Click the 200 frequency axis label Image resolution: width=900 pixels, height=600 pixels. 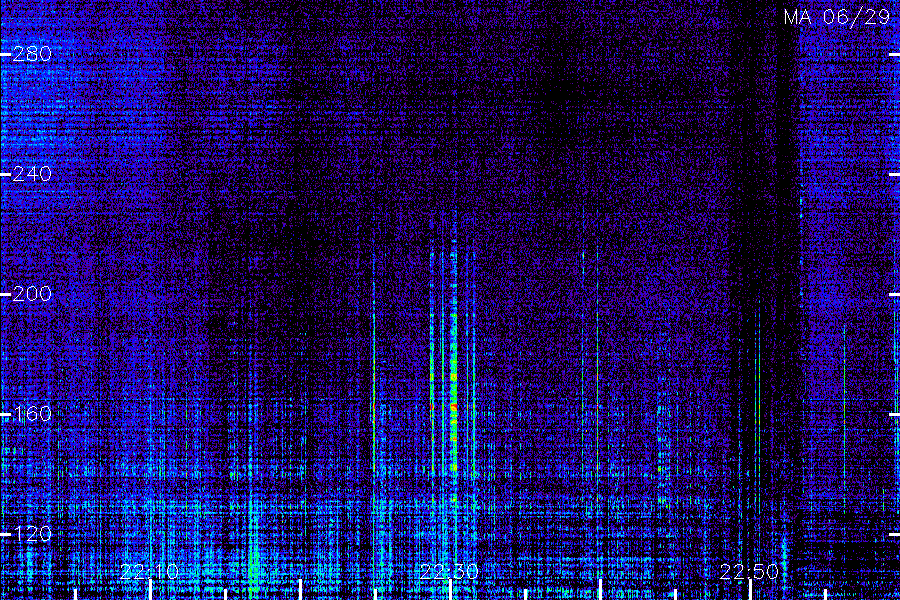pos(32,294)
